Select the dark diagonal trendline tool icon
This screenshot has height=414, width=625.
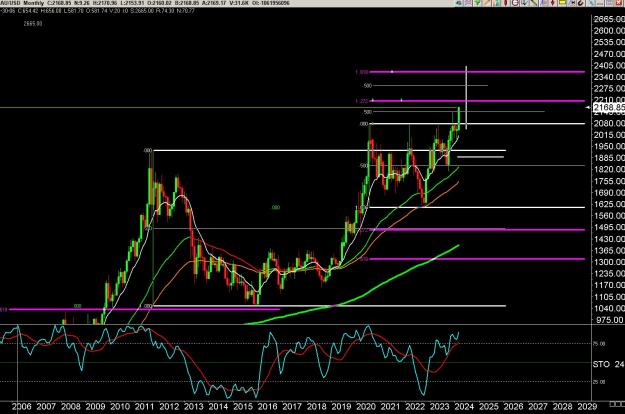click(x=533, y=3)
